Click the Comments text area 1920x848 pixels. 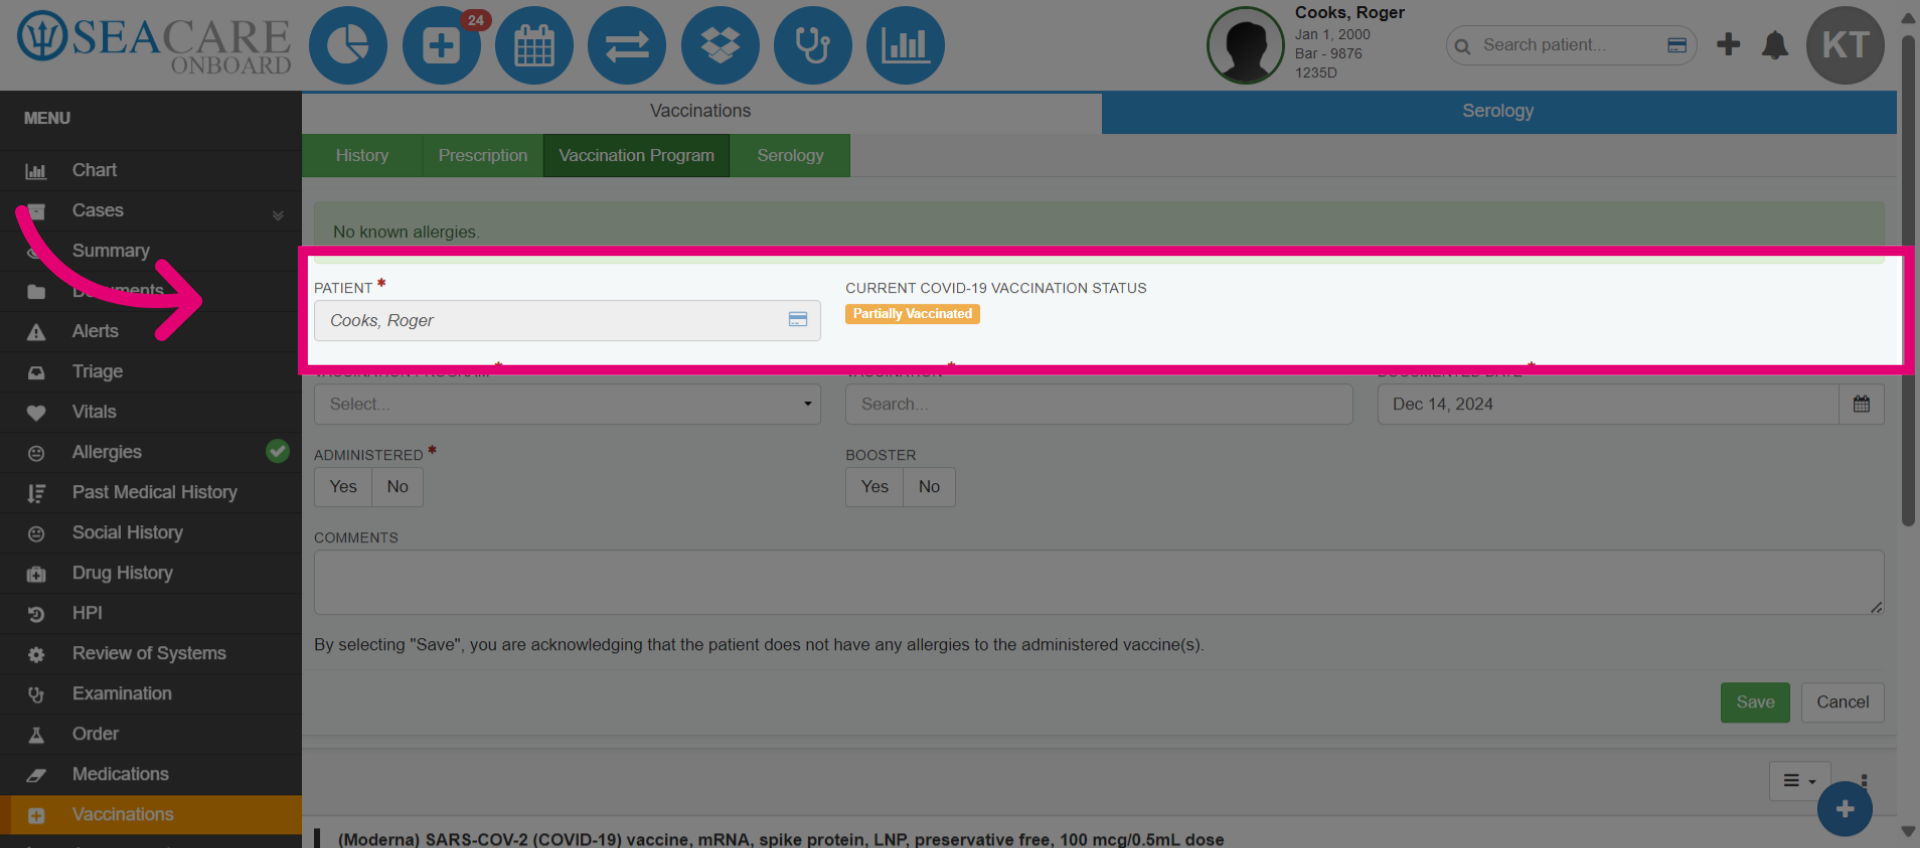[1099, 582]
